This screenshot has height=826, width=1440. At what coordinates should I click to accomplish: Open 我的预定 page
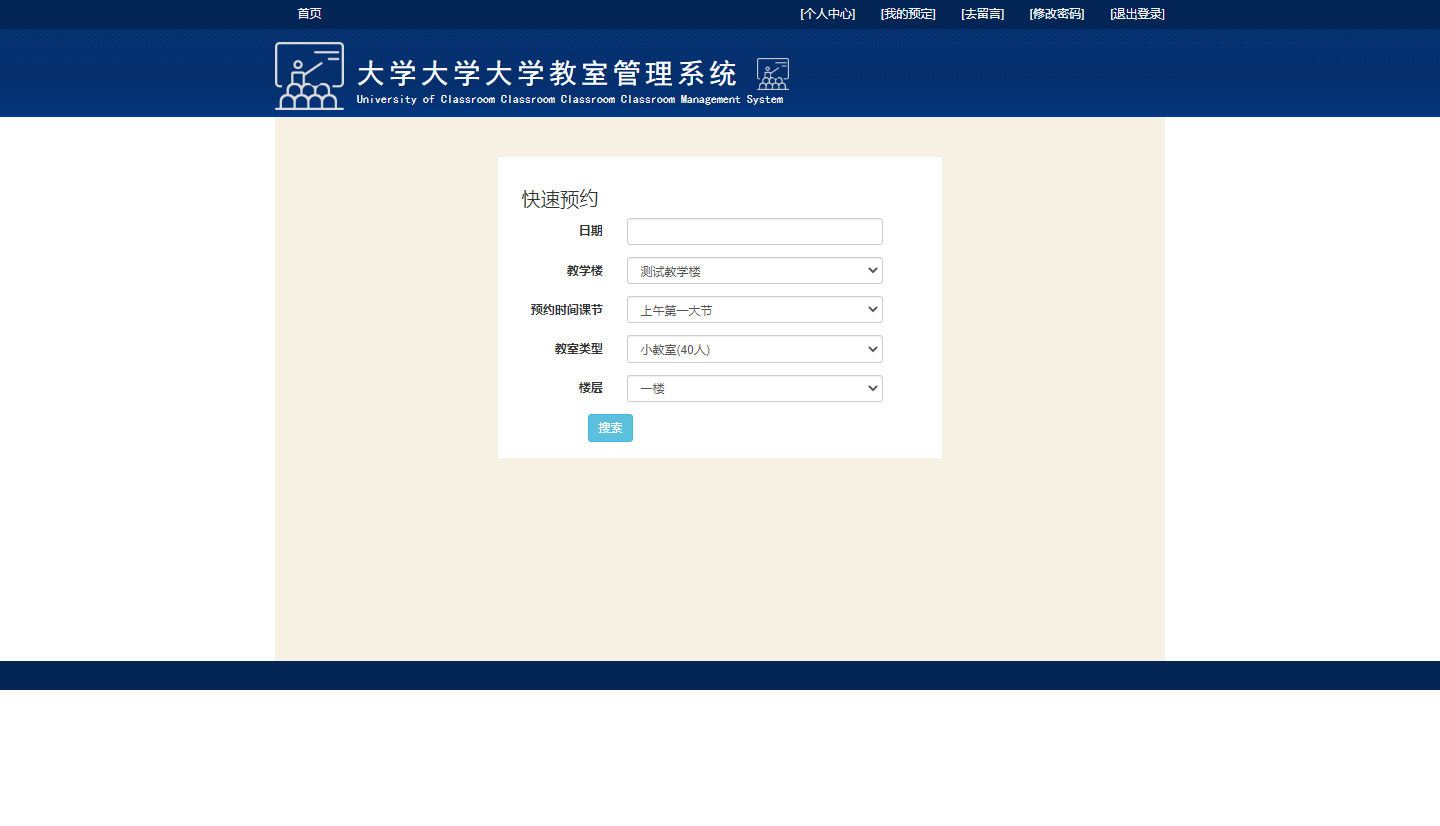click(908, 14)
